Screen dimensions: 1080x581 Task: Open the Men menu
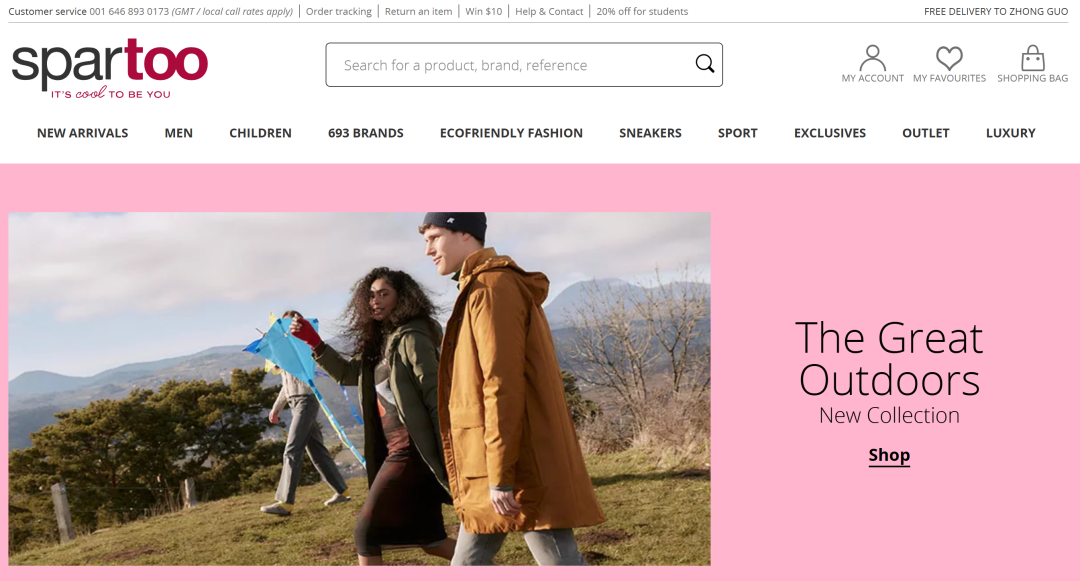[178, 133]
